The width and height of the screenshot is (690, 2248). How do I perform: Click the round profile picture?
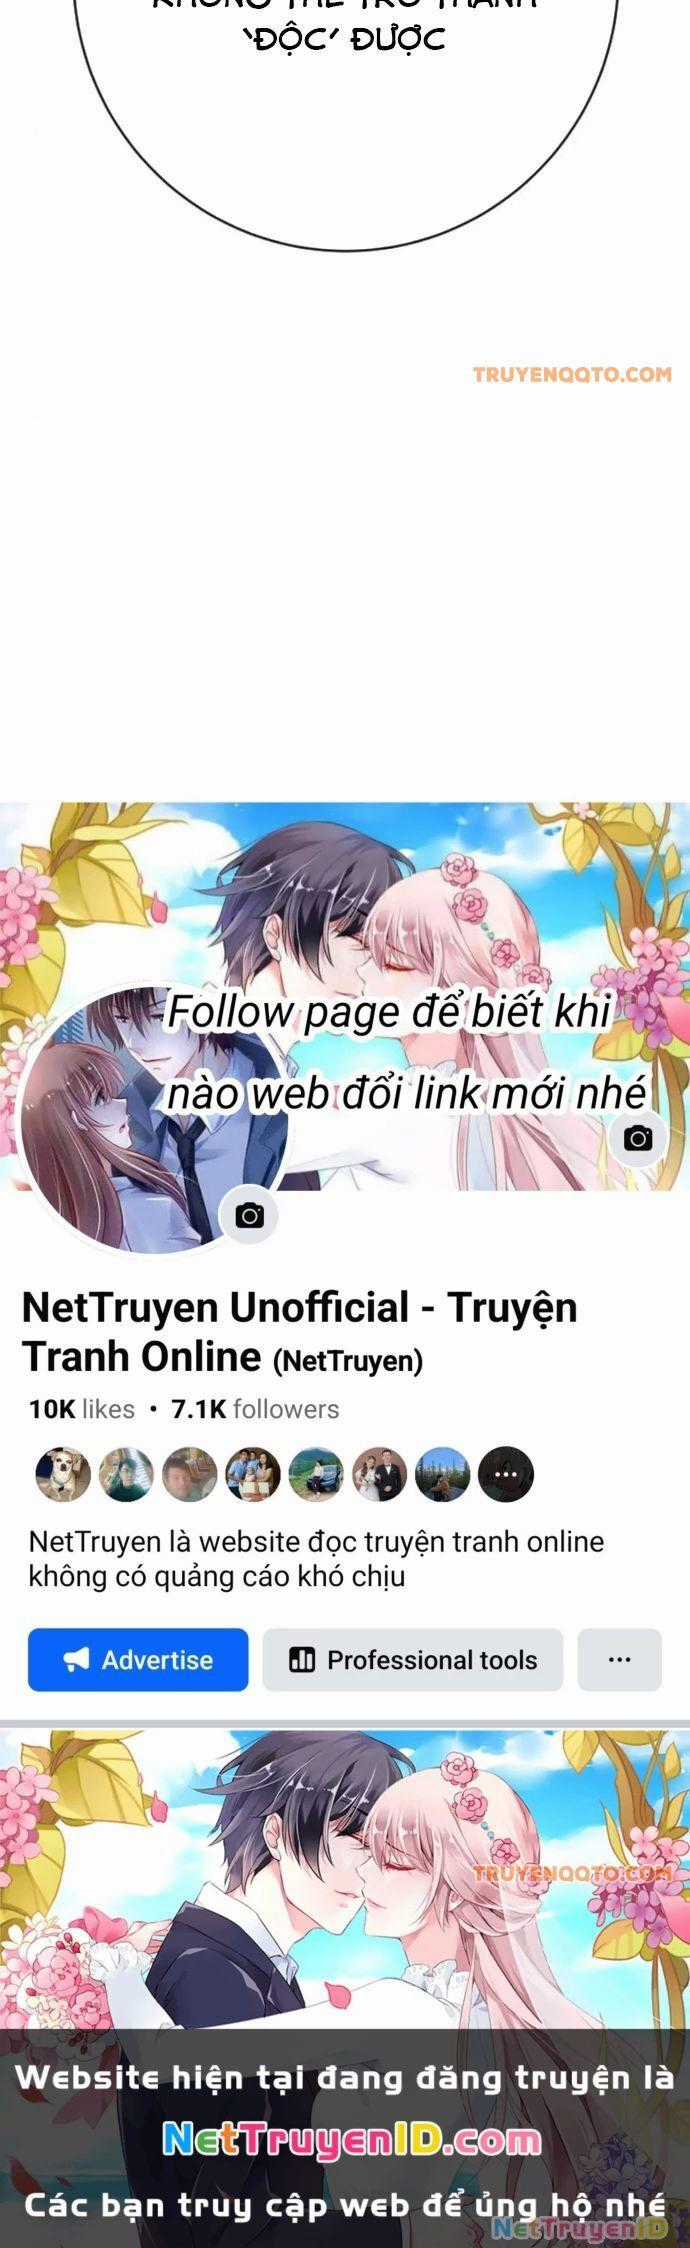153,1118
